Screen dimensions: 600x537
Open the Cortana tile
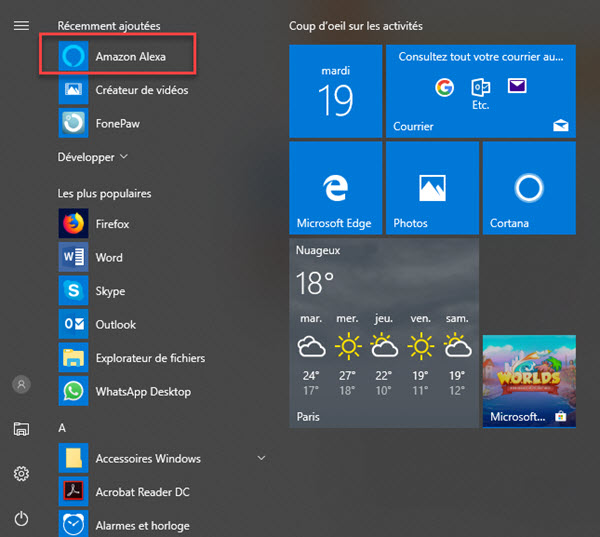tap(529, 188)
